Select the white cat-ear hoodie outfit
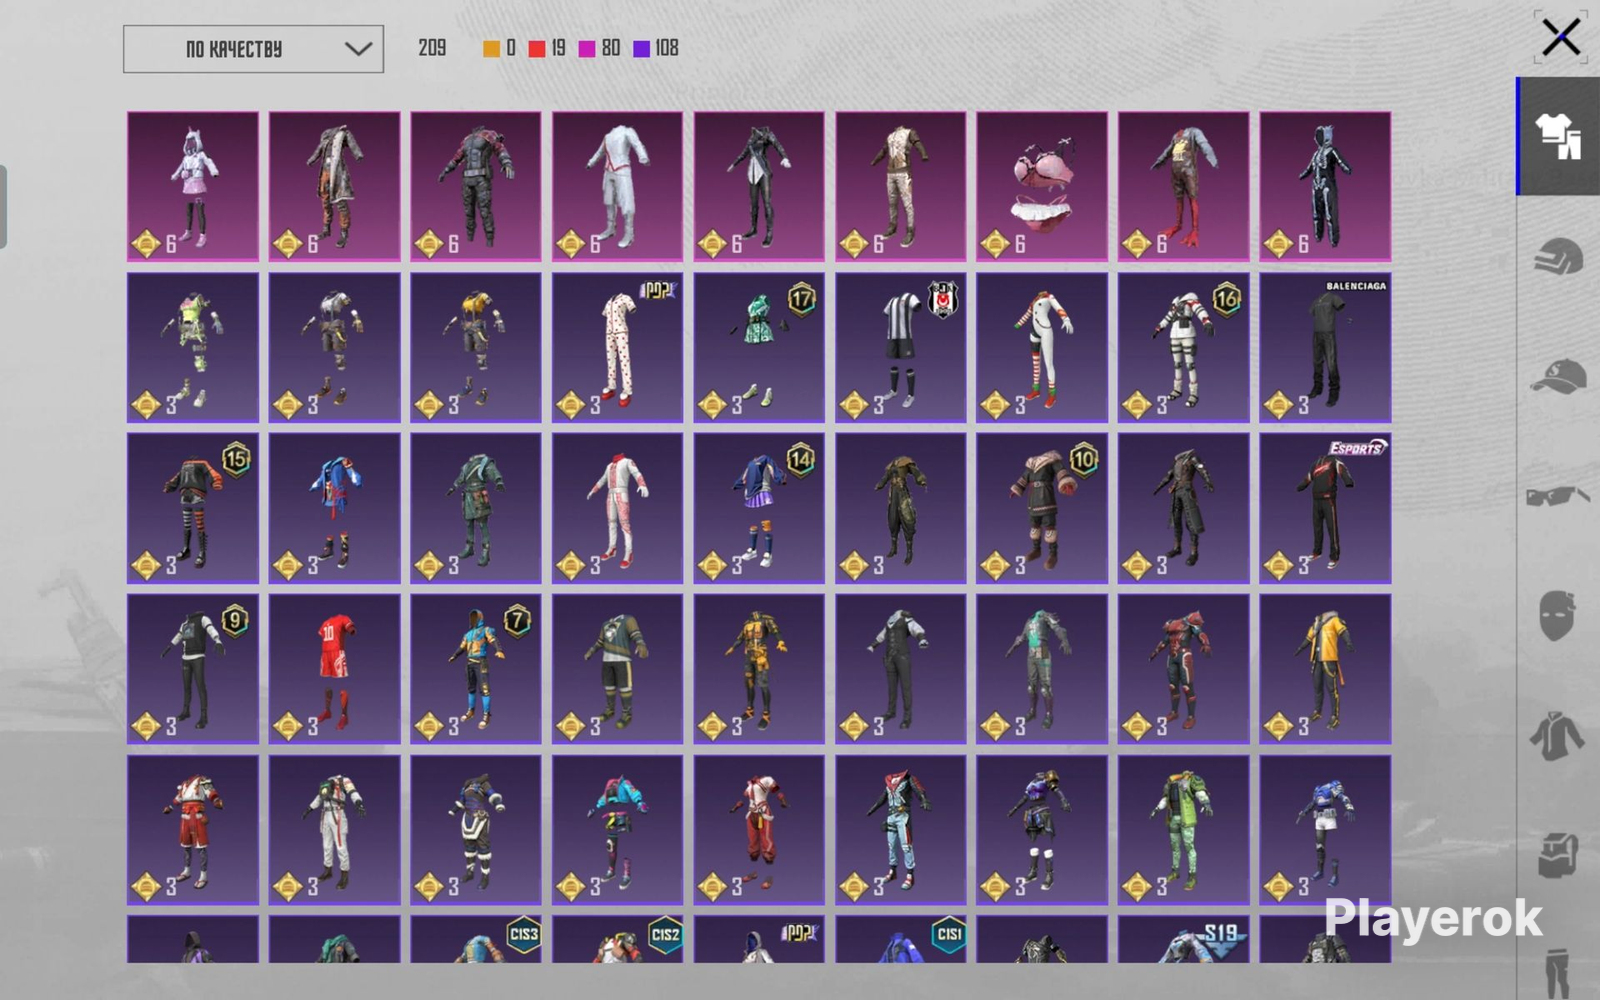The image size is (1600, 1000). [x=193, y=186]
